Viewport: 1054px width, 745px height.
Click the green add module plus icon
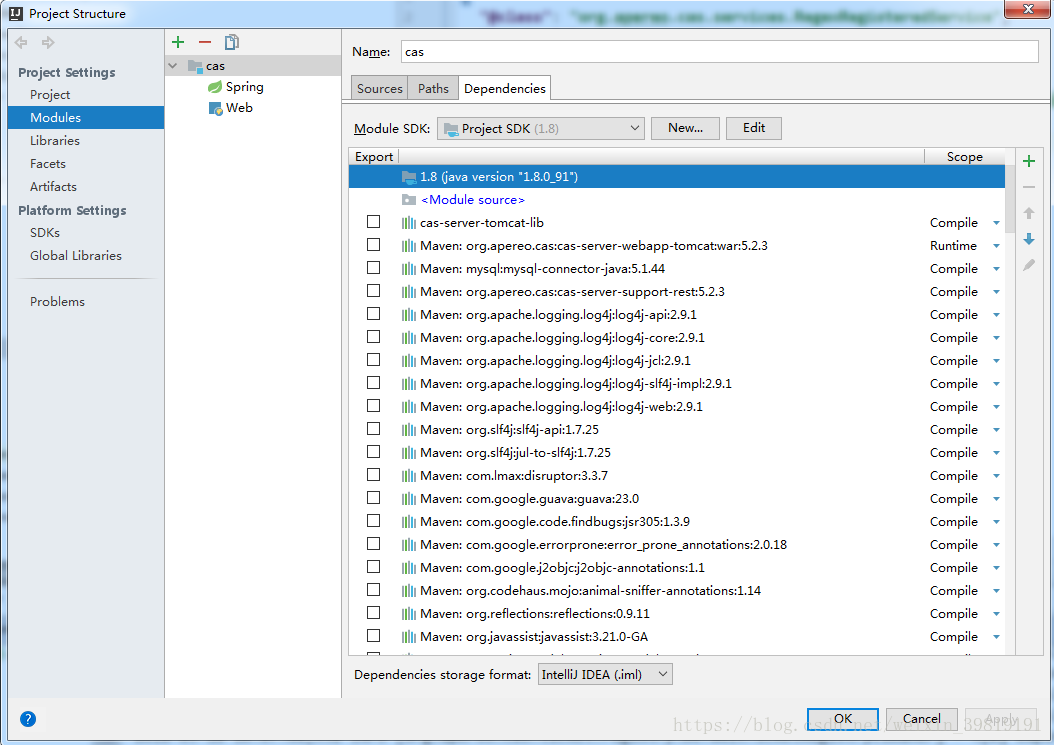click(178, 42)
